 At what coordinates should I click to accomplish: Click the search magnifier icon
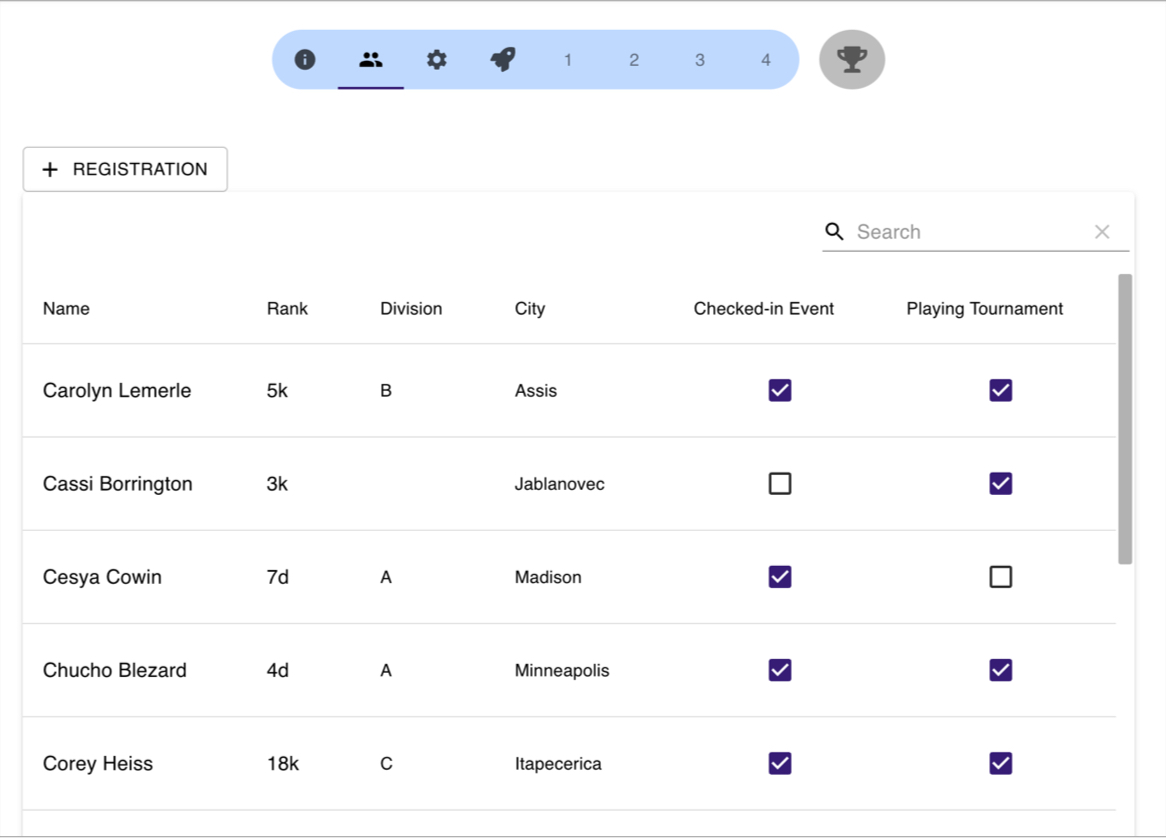tap(834, 232)
